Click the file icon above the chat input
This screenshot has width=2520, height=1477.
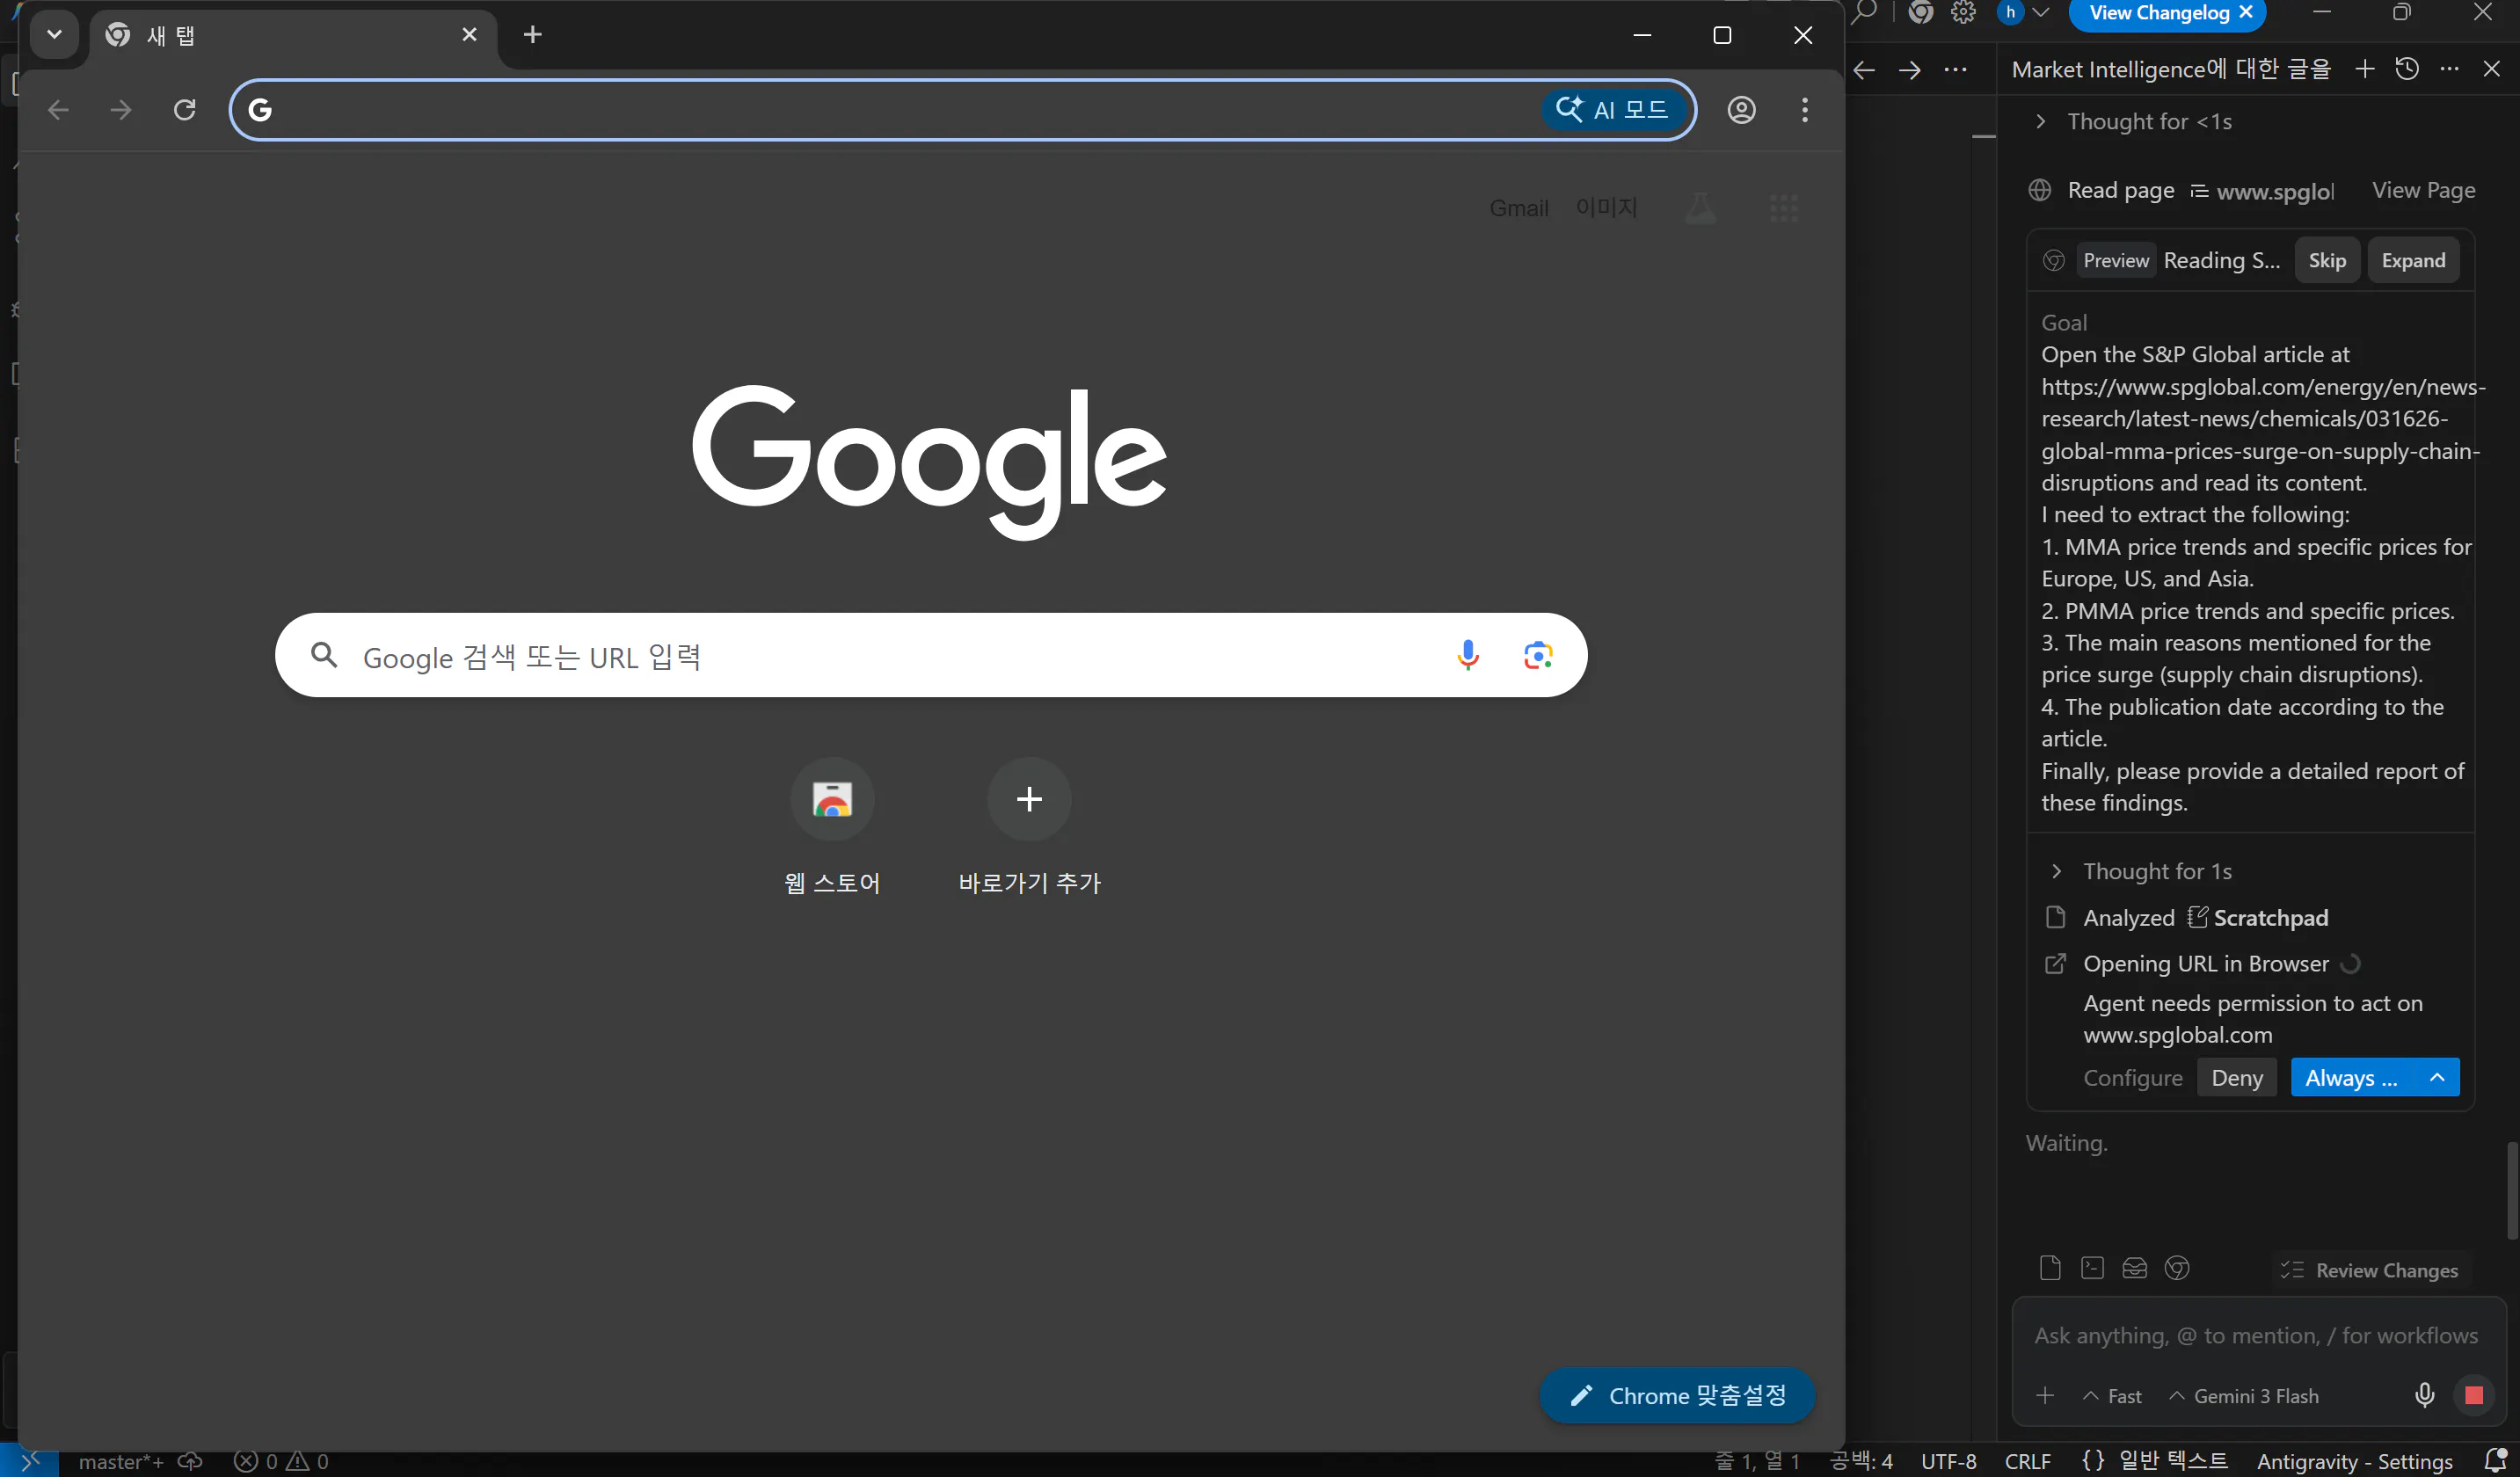click(2050, 1268)
